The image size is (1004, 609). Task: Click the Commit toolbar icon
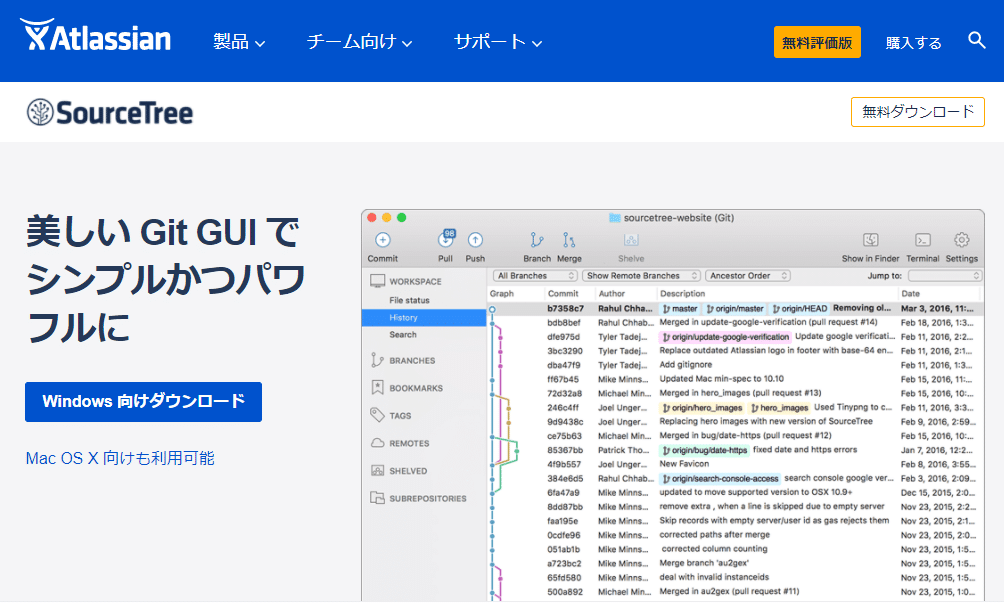coord(382,240)
